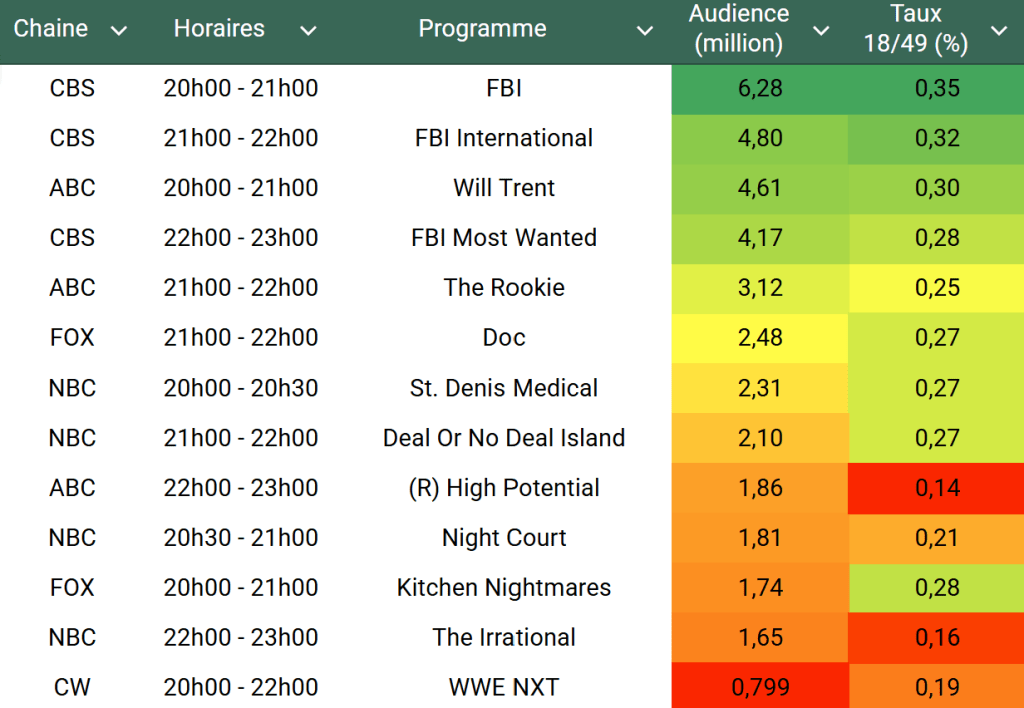Screen dimensions: 1024x708
Task: Open the Horaires column filter dropdown
Action: pyautogui.click(x=308, y=31)
